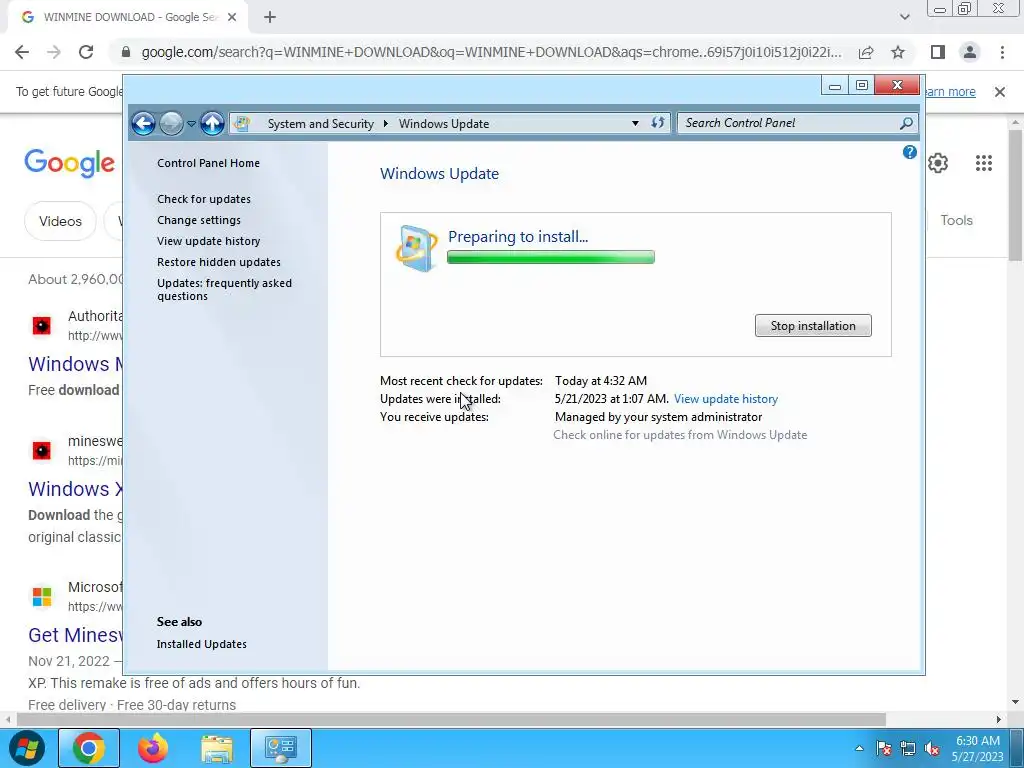Viewport: 1024px width, 768px height.
Task: Click Chrome icon in taskbar
Action: click(89, 748)
